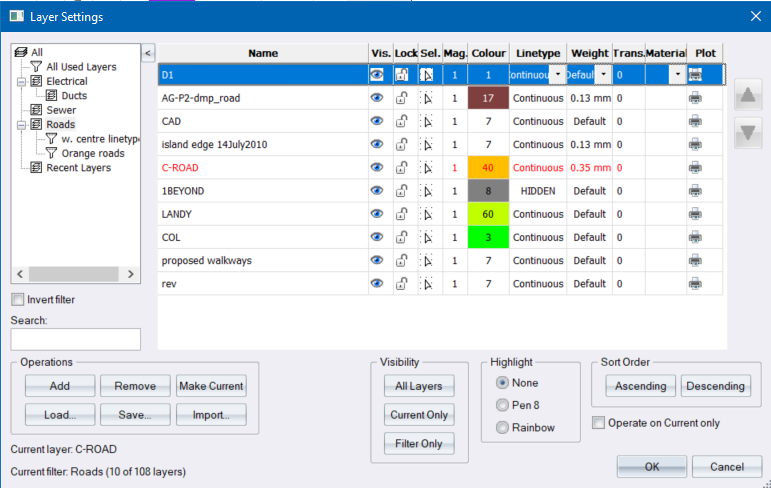Click the lock icon for the COL layer
Image resolution: width=771 pixels, height=488 pixels.
(x=401, y=237)
